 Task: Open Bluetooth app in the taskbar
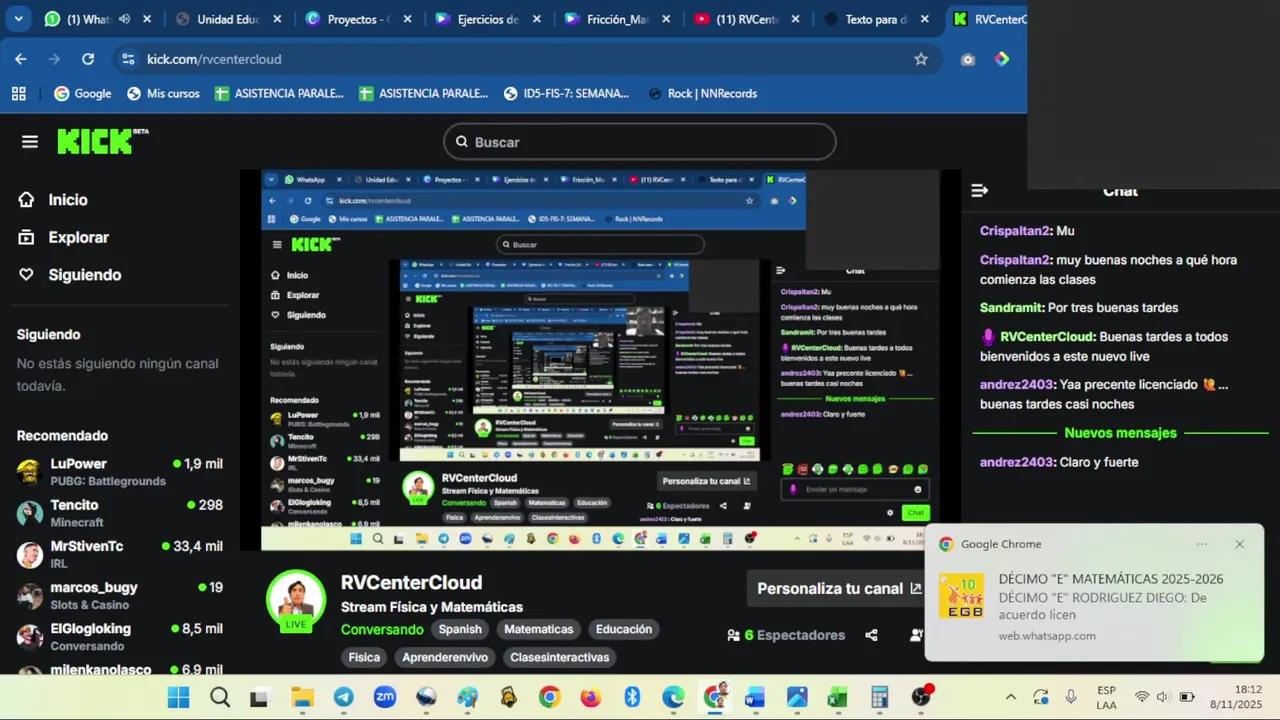tap(632, 697)
